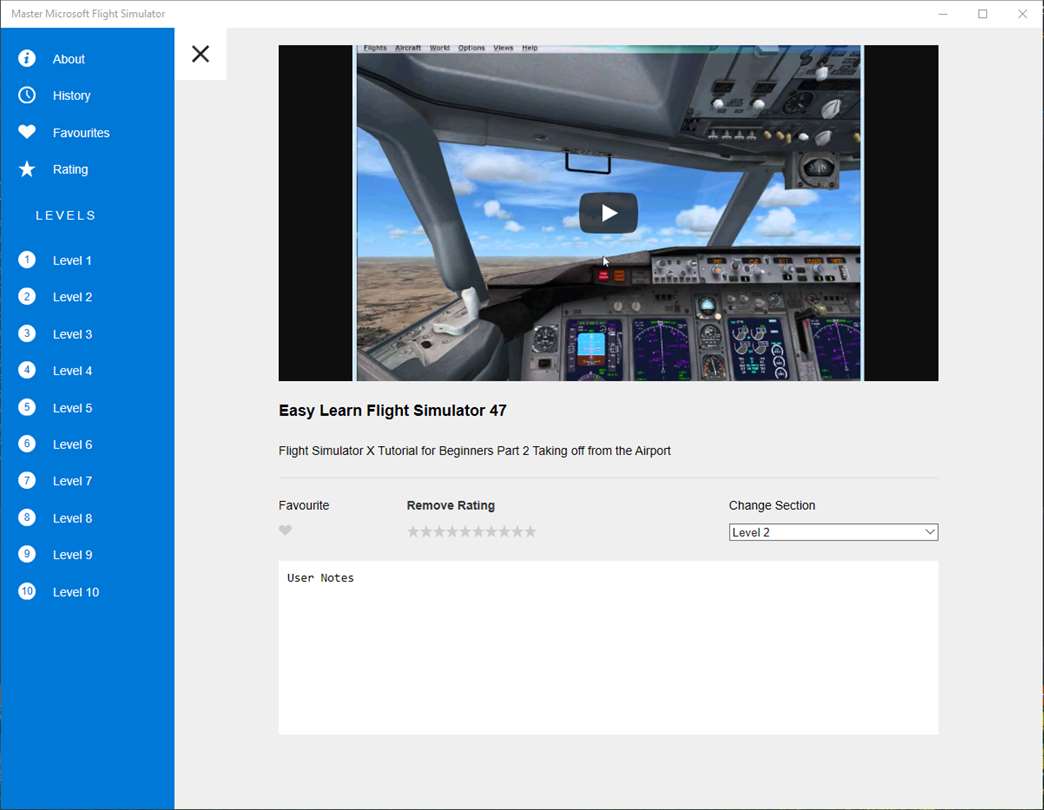Select Level 9 text in sidebar
Viewport: 1044px width, 810px height.
[72, 555]
